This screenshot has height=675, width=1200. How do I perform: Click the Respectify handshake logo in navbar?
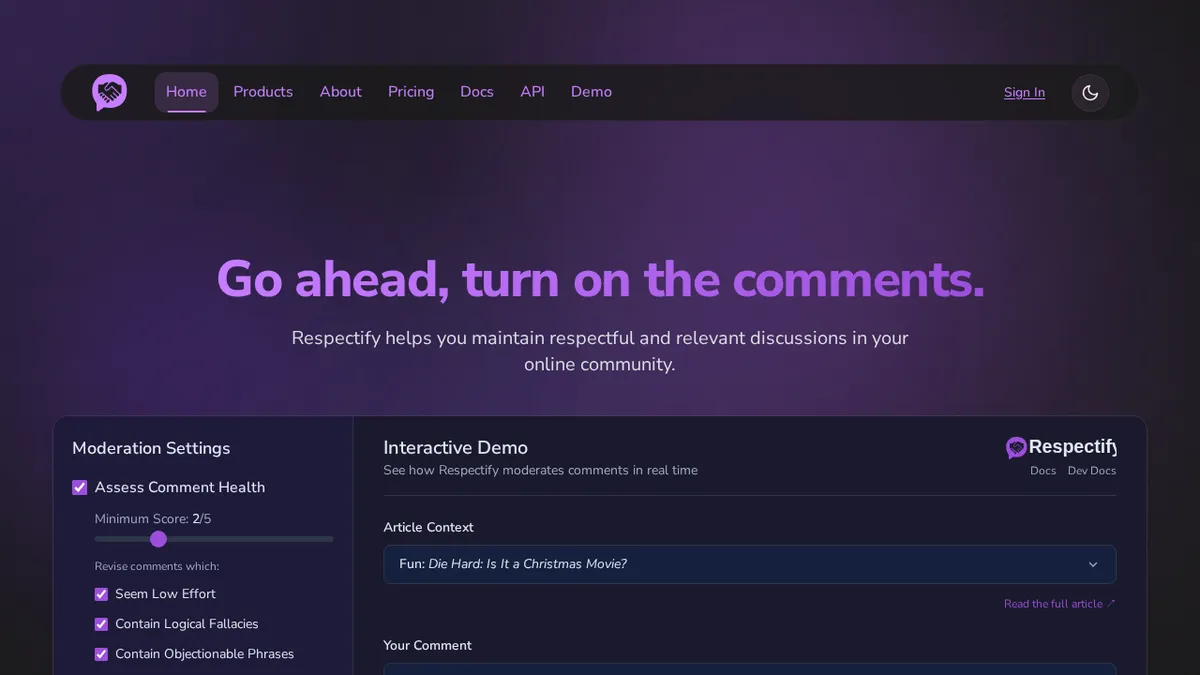tap(109, 92)
